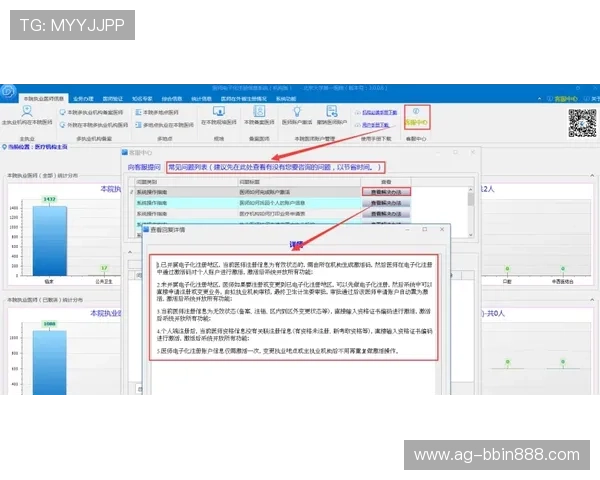The width and height of the screenshot is (600, 480).
Task: Click 查看解决办法 button in the second row
Action: (x=386, y=203)
